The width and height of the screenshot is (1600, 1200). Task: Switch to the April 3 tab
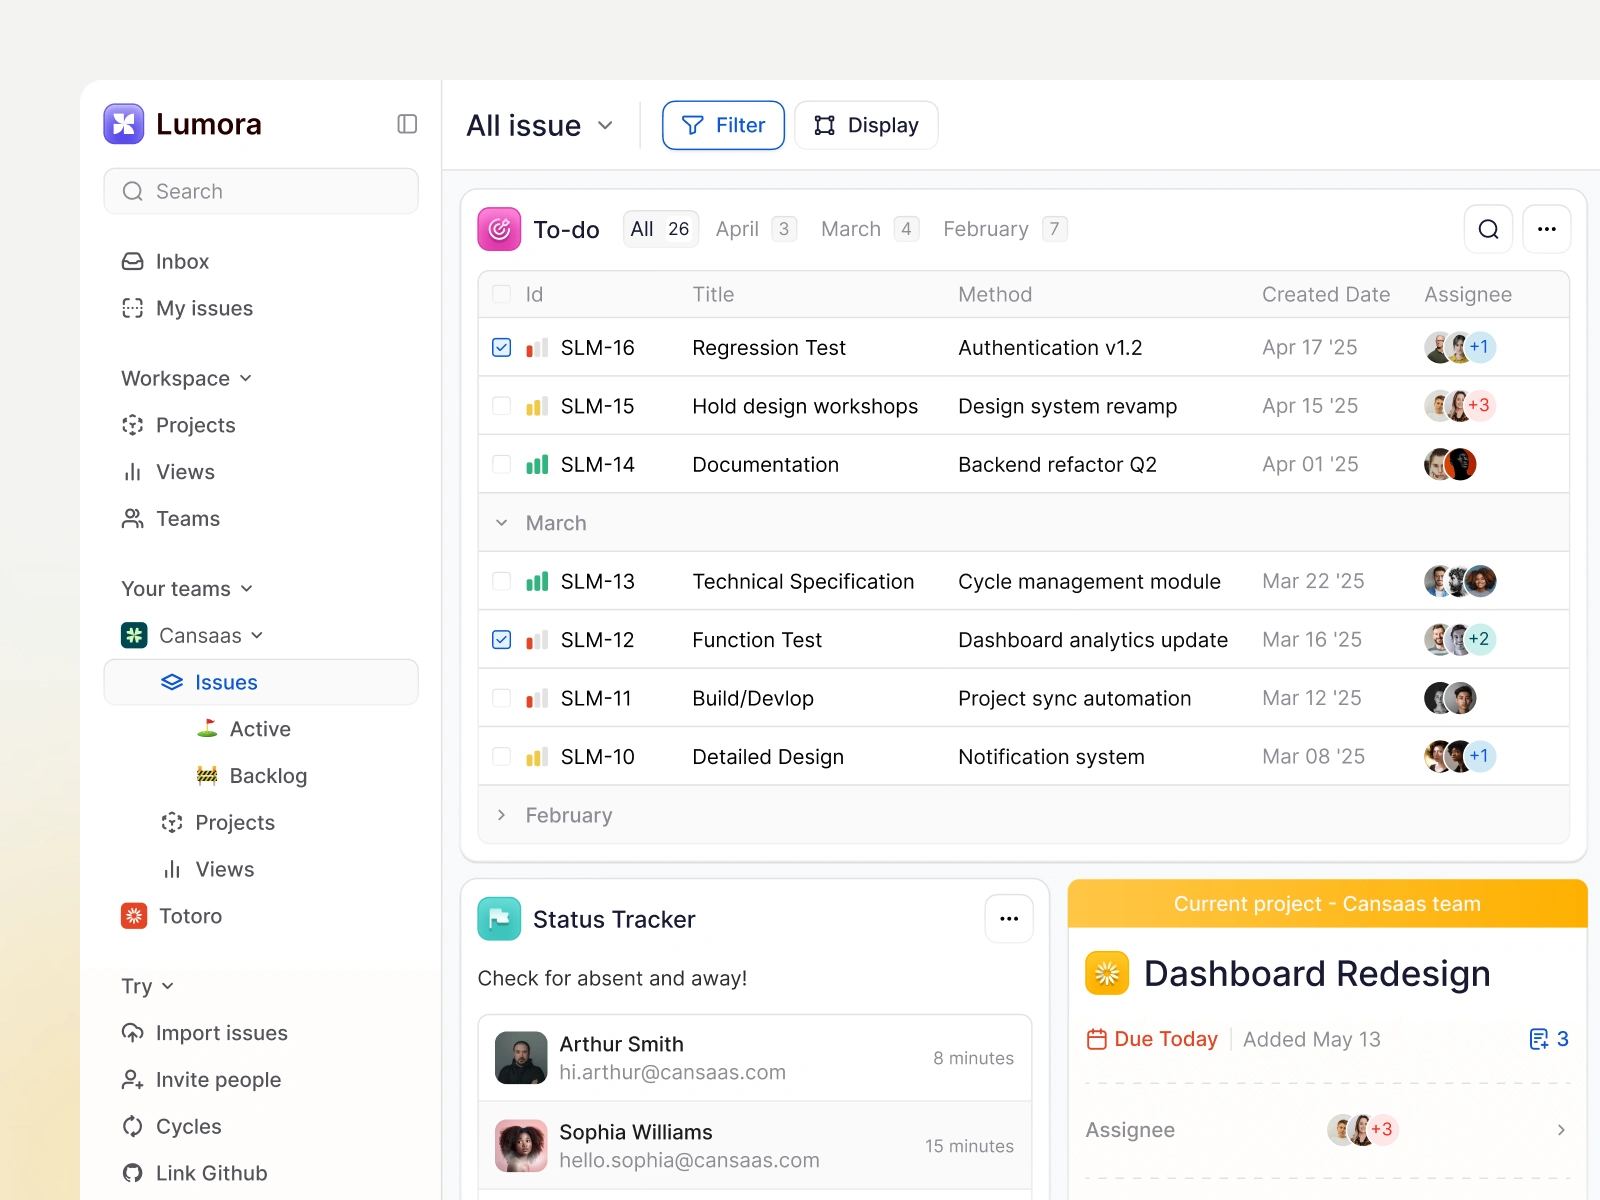click(756, 229)
